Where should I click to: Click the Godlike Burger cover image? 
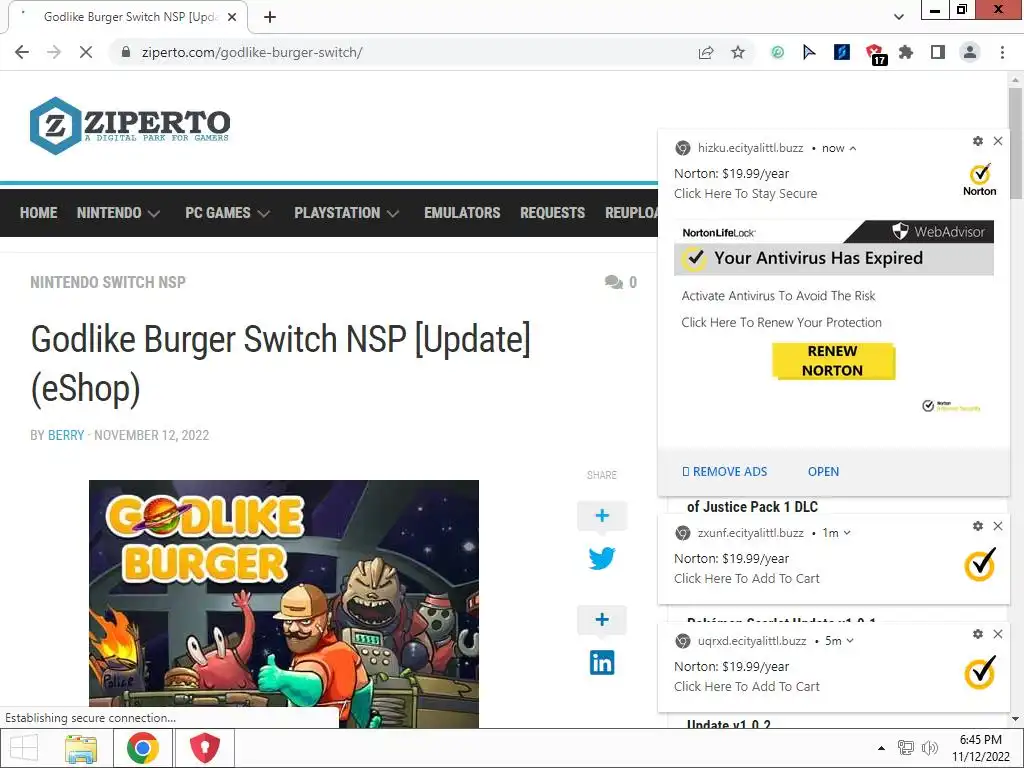coord(284,604)
